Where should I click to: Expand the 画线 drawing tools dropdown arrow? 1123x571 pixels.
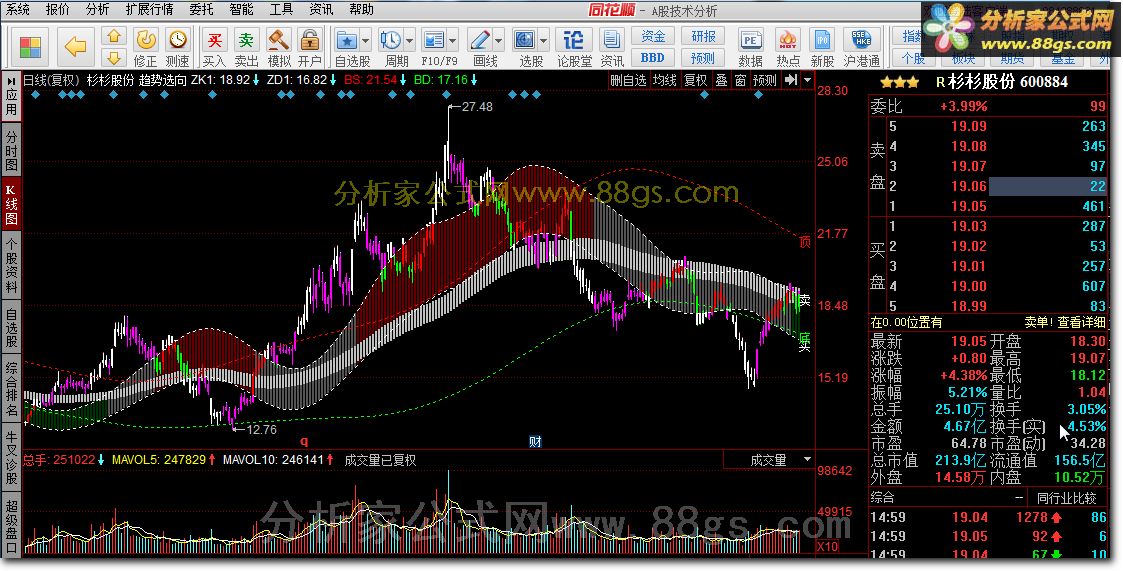click(498, 40)
